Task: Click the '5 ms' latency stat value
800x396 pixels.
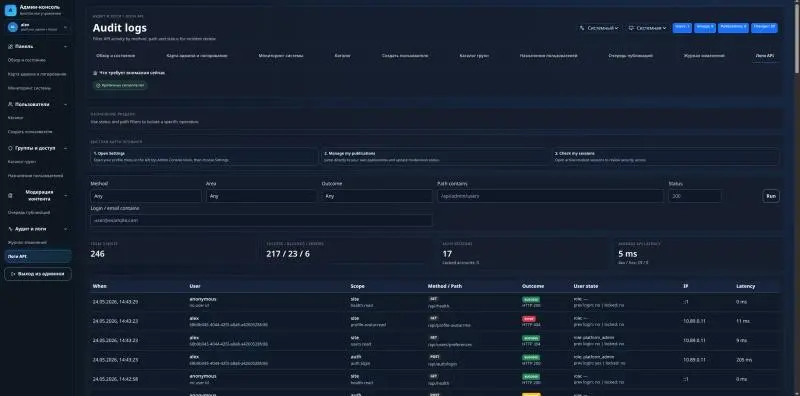Action: 628,254
